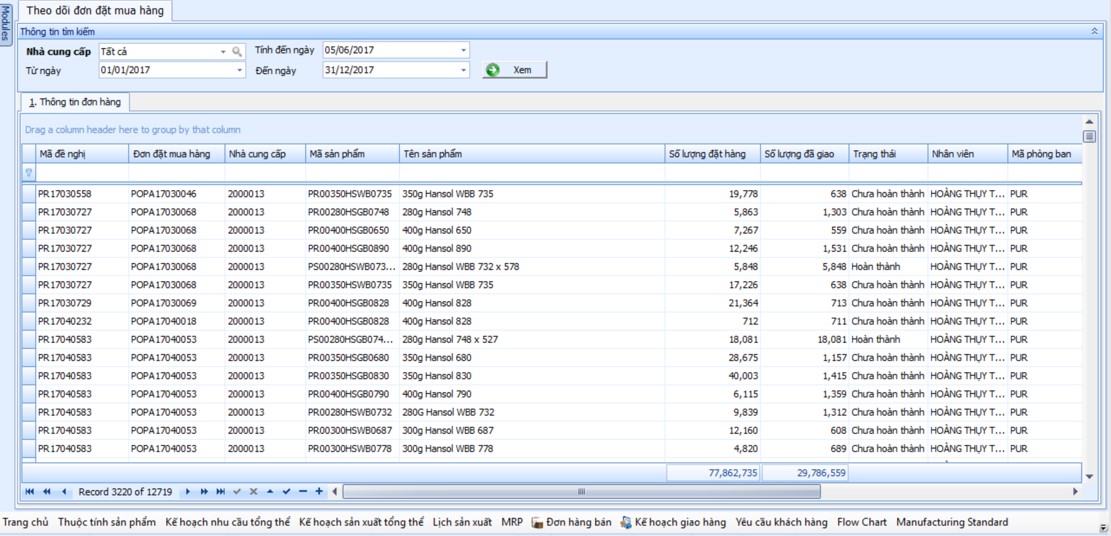
Task: Select row indicator for 300g Hansol WBB 778
Action: [29, 449]
